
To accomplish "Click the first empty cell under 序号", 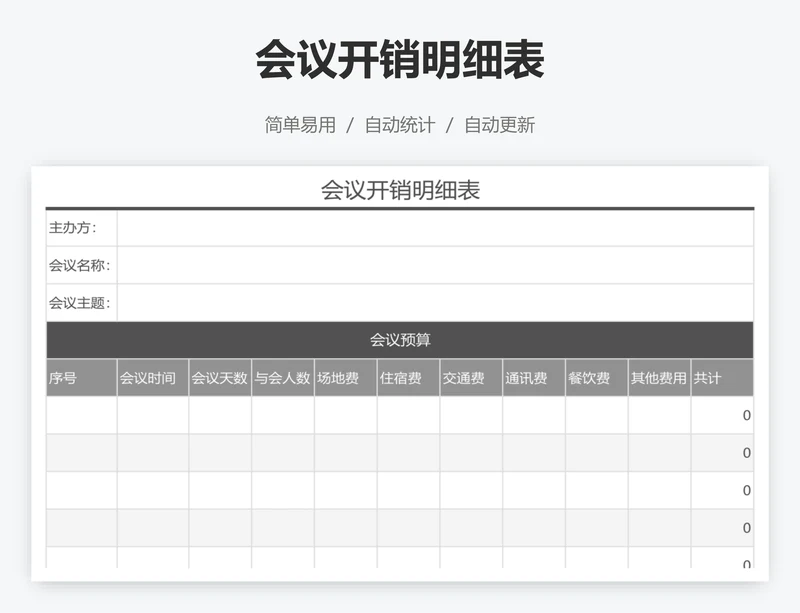I will pyautogui.click(x=81, y=416).
